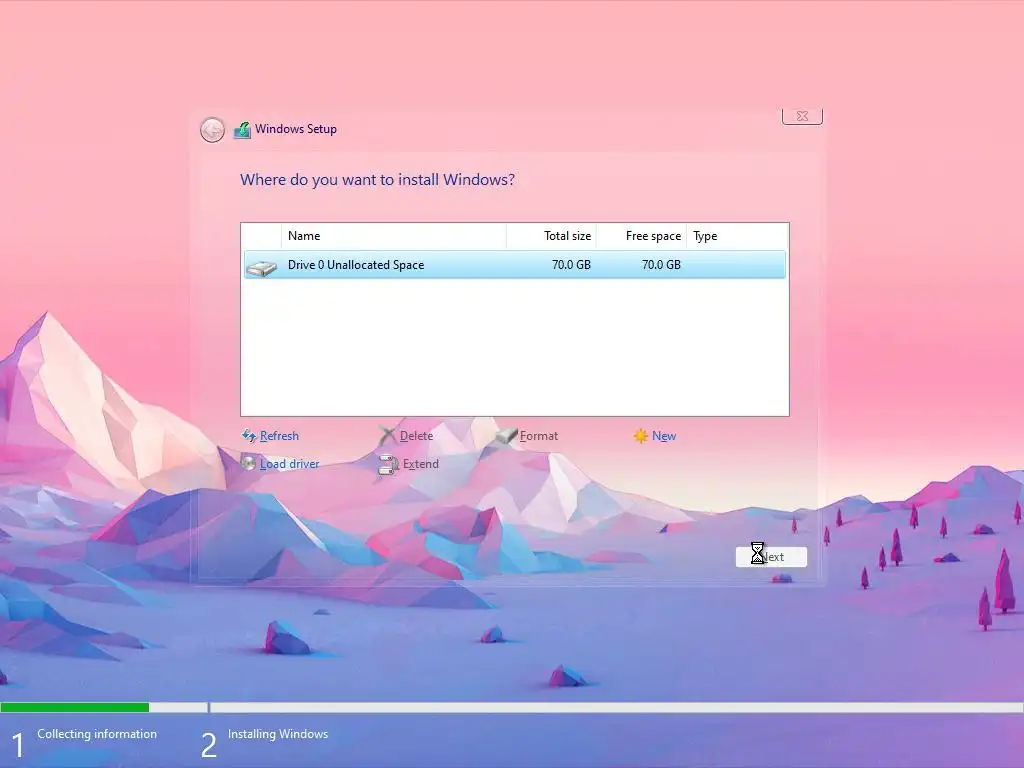Click the hard drive icon for Drive 0
Screen dimensions: 1024x768
click(262, 266)
